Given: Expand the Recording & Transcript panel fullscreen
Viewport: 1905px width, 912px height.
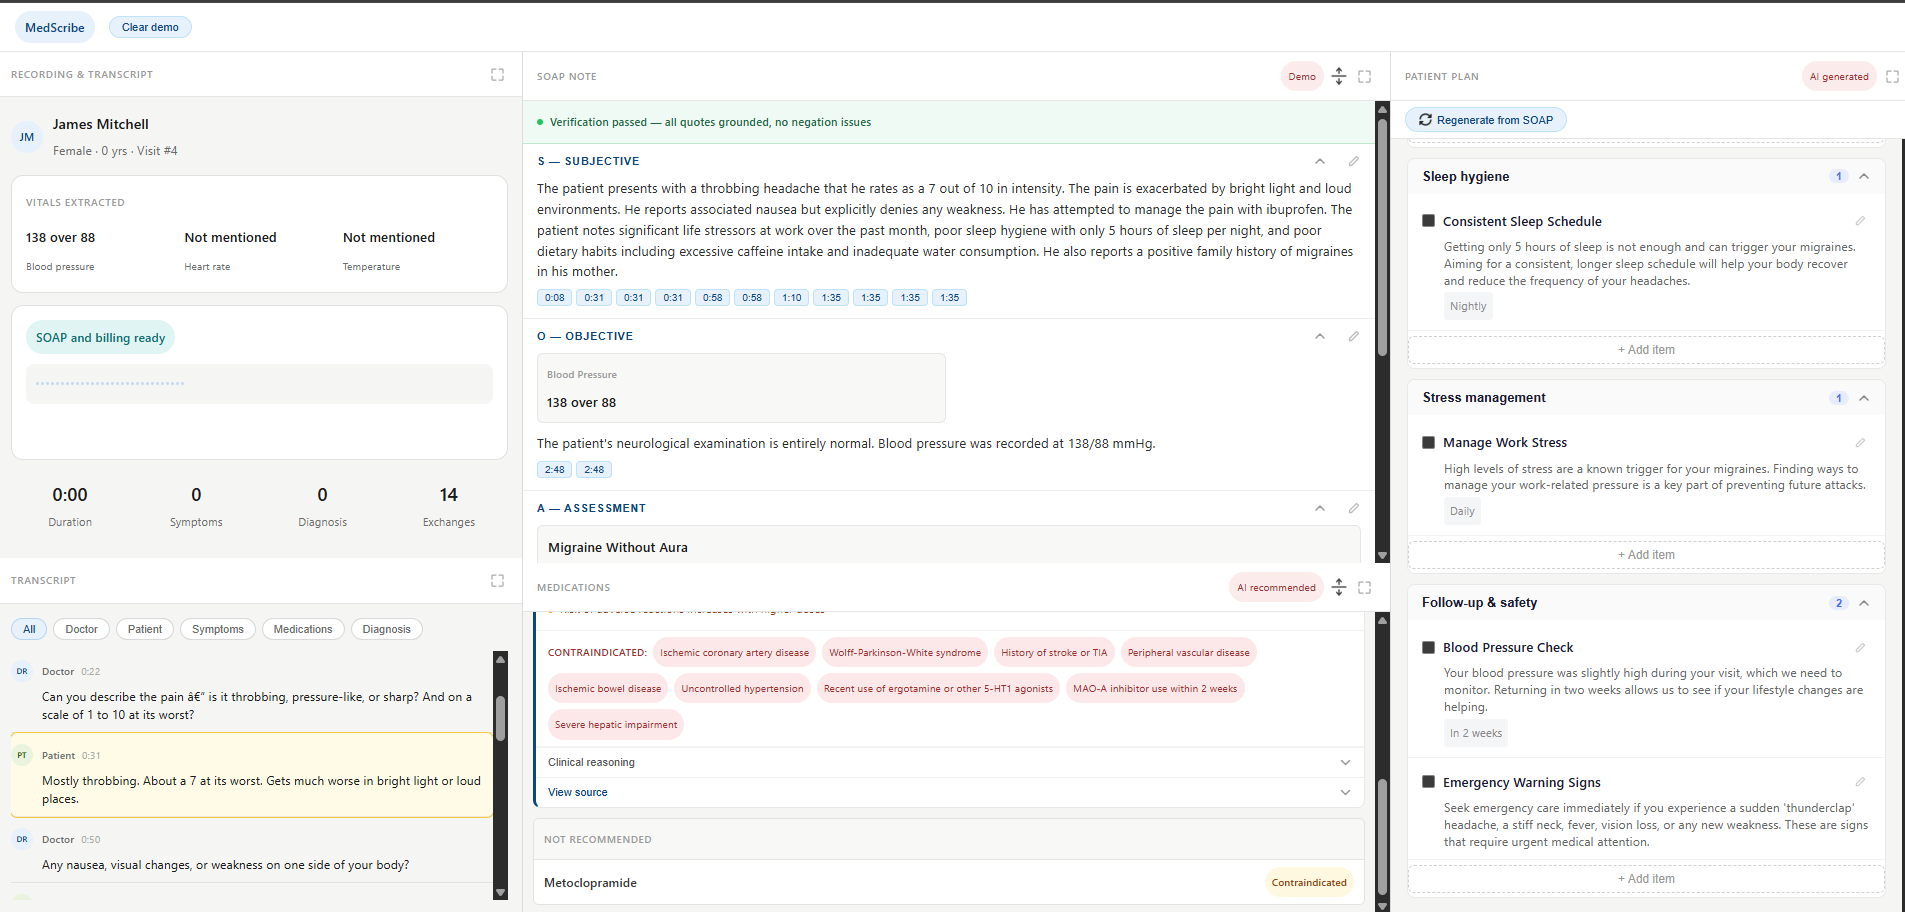Looking at the screenshot, I should coord(497,75).
